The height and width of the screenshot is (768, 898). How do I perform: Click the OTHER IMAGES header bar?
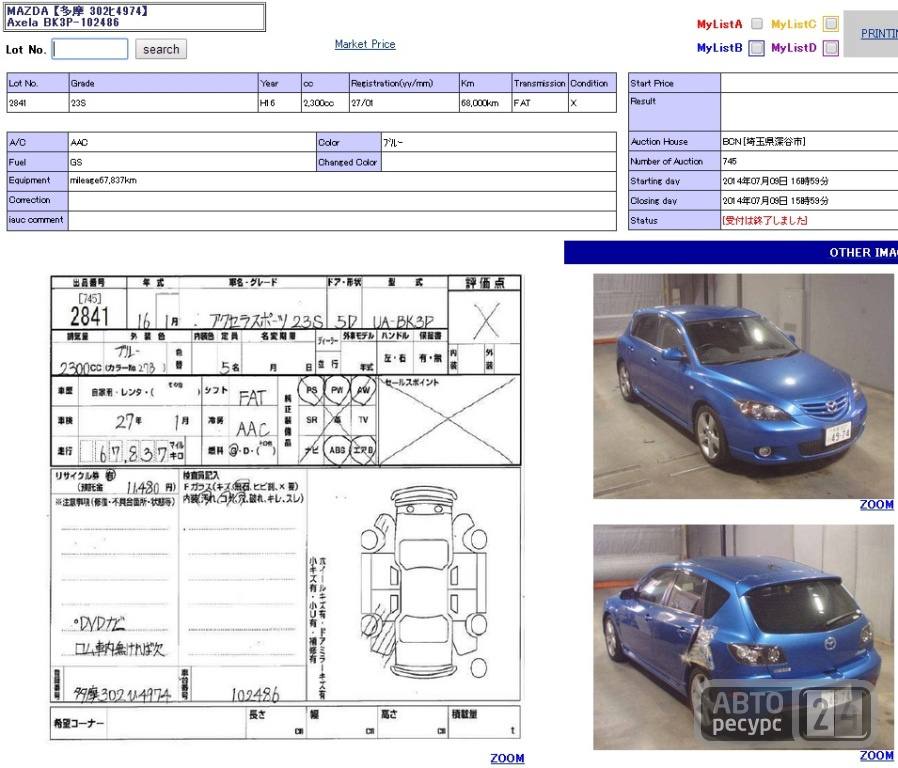pyautogui.click(x=731, y=253)
